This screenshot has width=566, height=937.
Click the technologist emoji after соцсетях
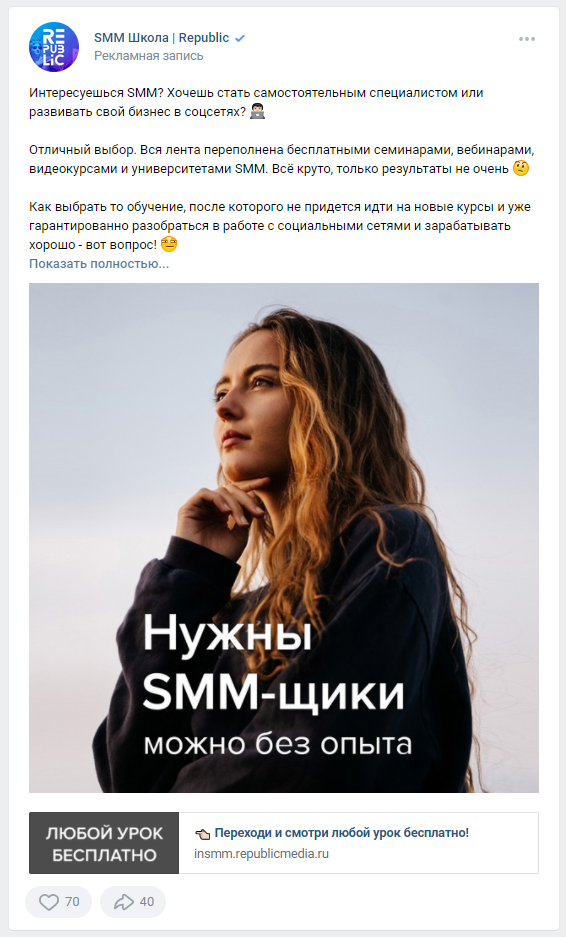[258, 112]
